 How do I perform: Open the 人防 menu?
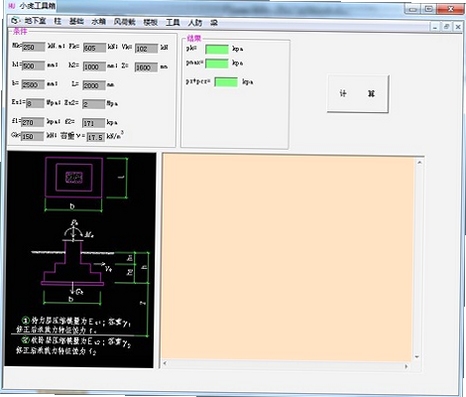195,23
